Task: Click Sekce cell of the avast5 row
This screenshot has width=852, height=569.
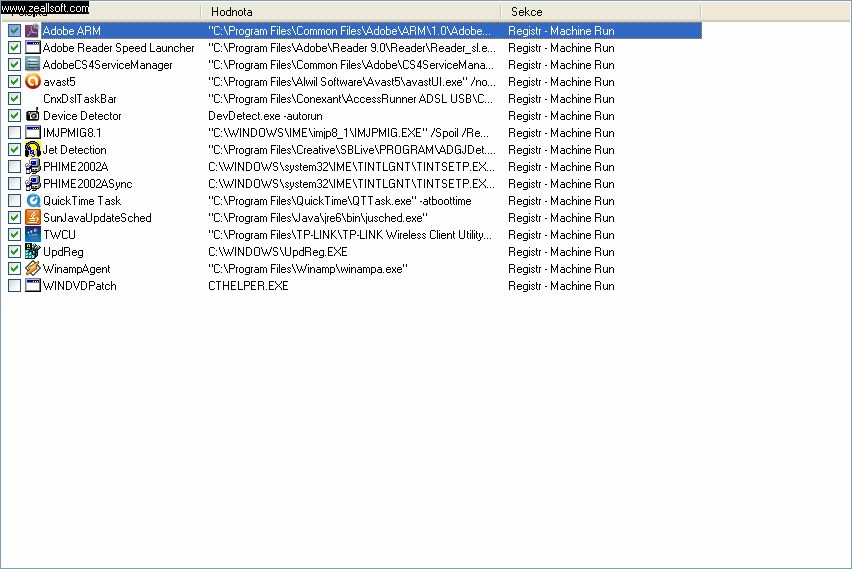Action: 561,82
